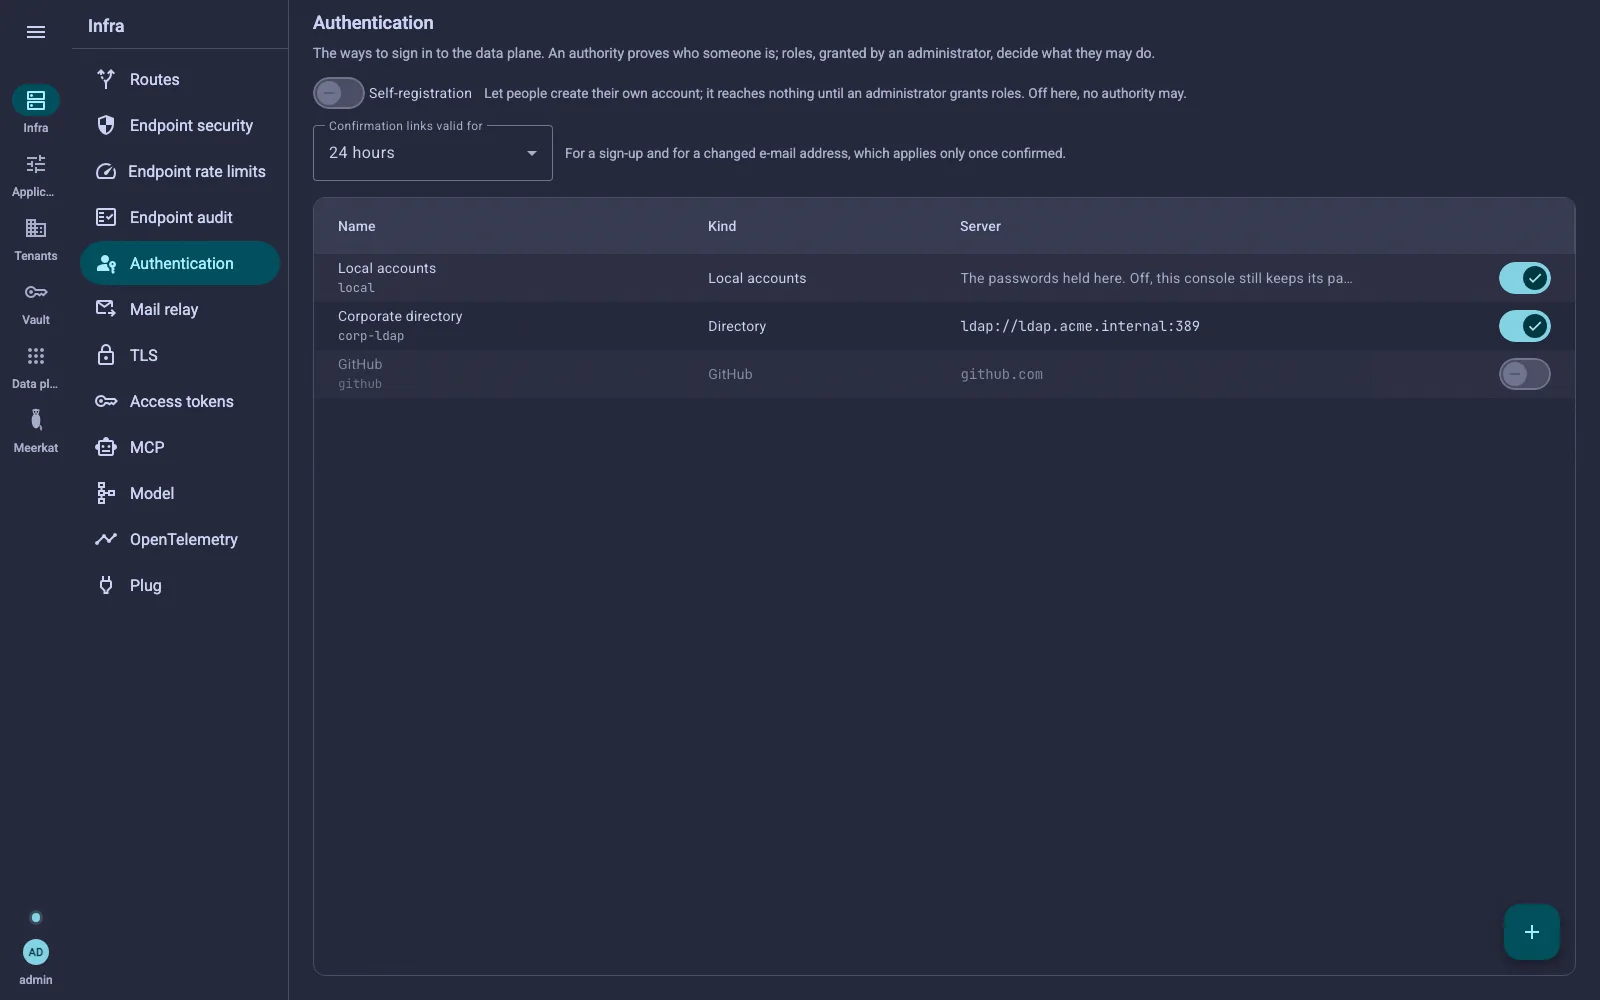1600x1000 pixels.
Task: Enable the Self-registration switch
Action: click(x=339, y=93)
